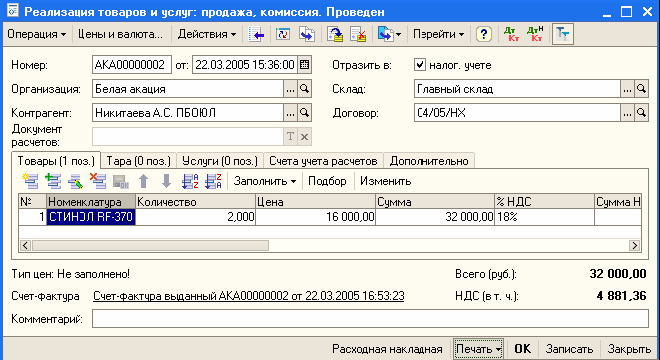Click the Расходная накладная button

click(387, 349)
